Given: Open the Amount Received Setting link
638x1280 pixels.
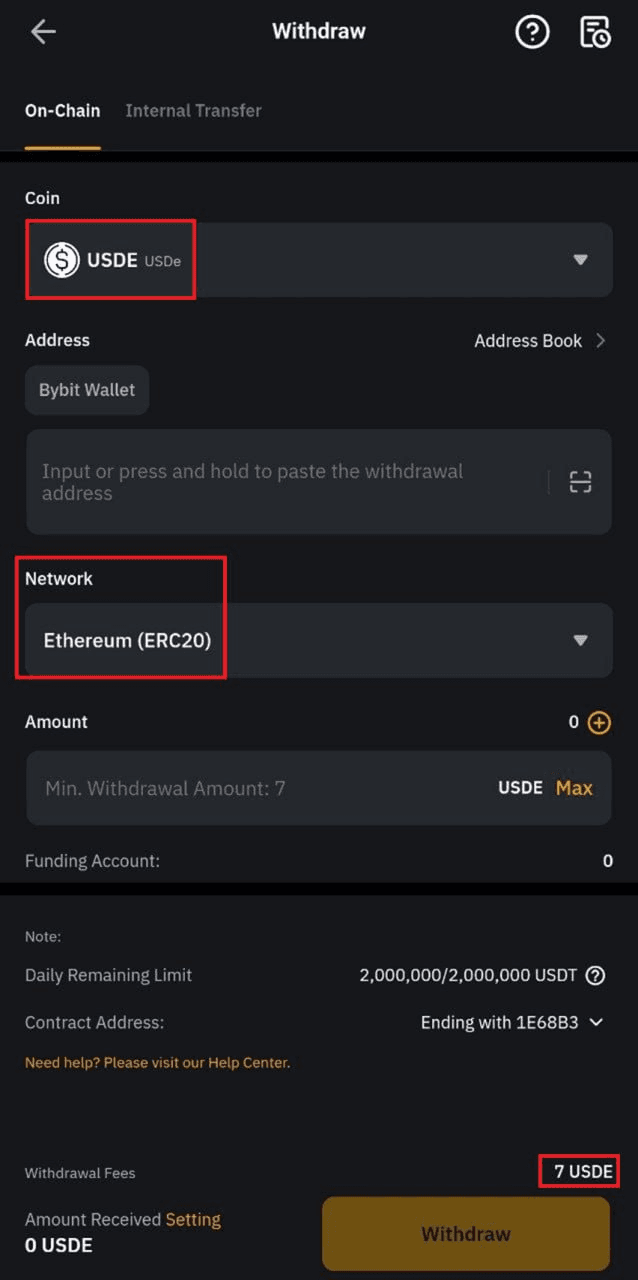Looking at the screenshot, I should tap(193, 1220).
